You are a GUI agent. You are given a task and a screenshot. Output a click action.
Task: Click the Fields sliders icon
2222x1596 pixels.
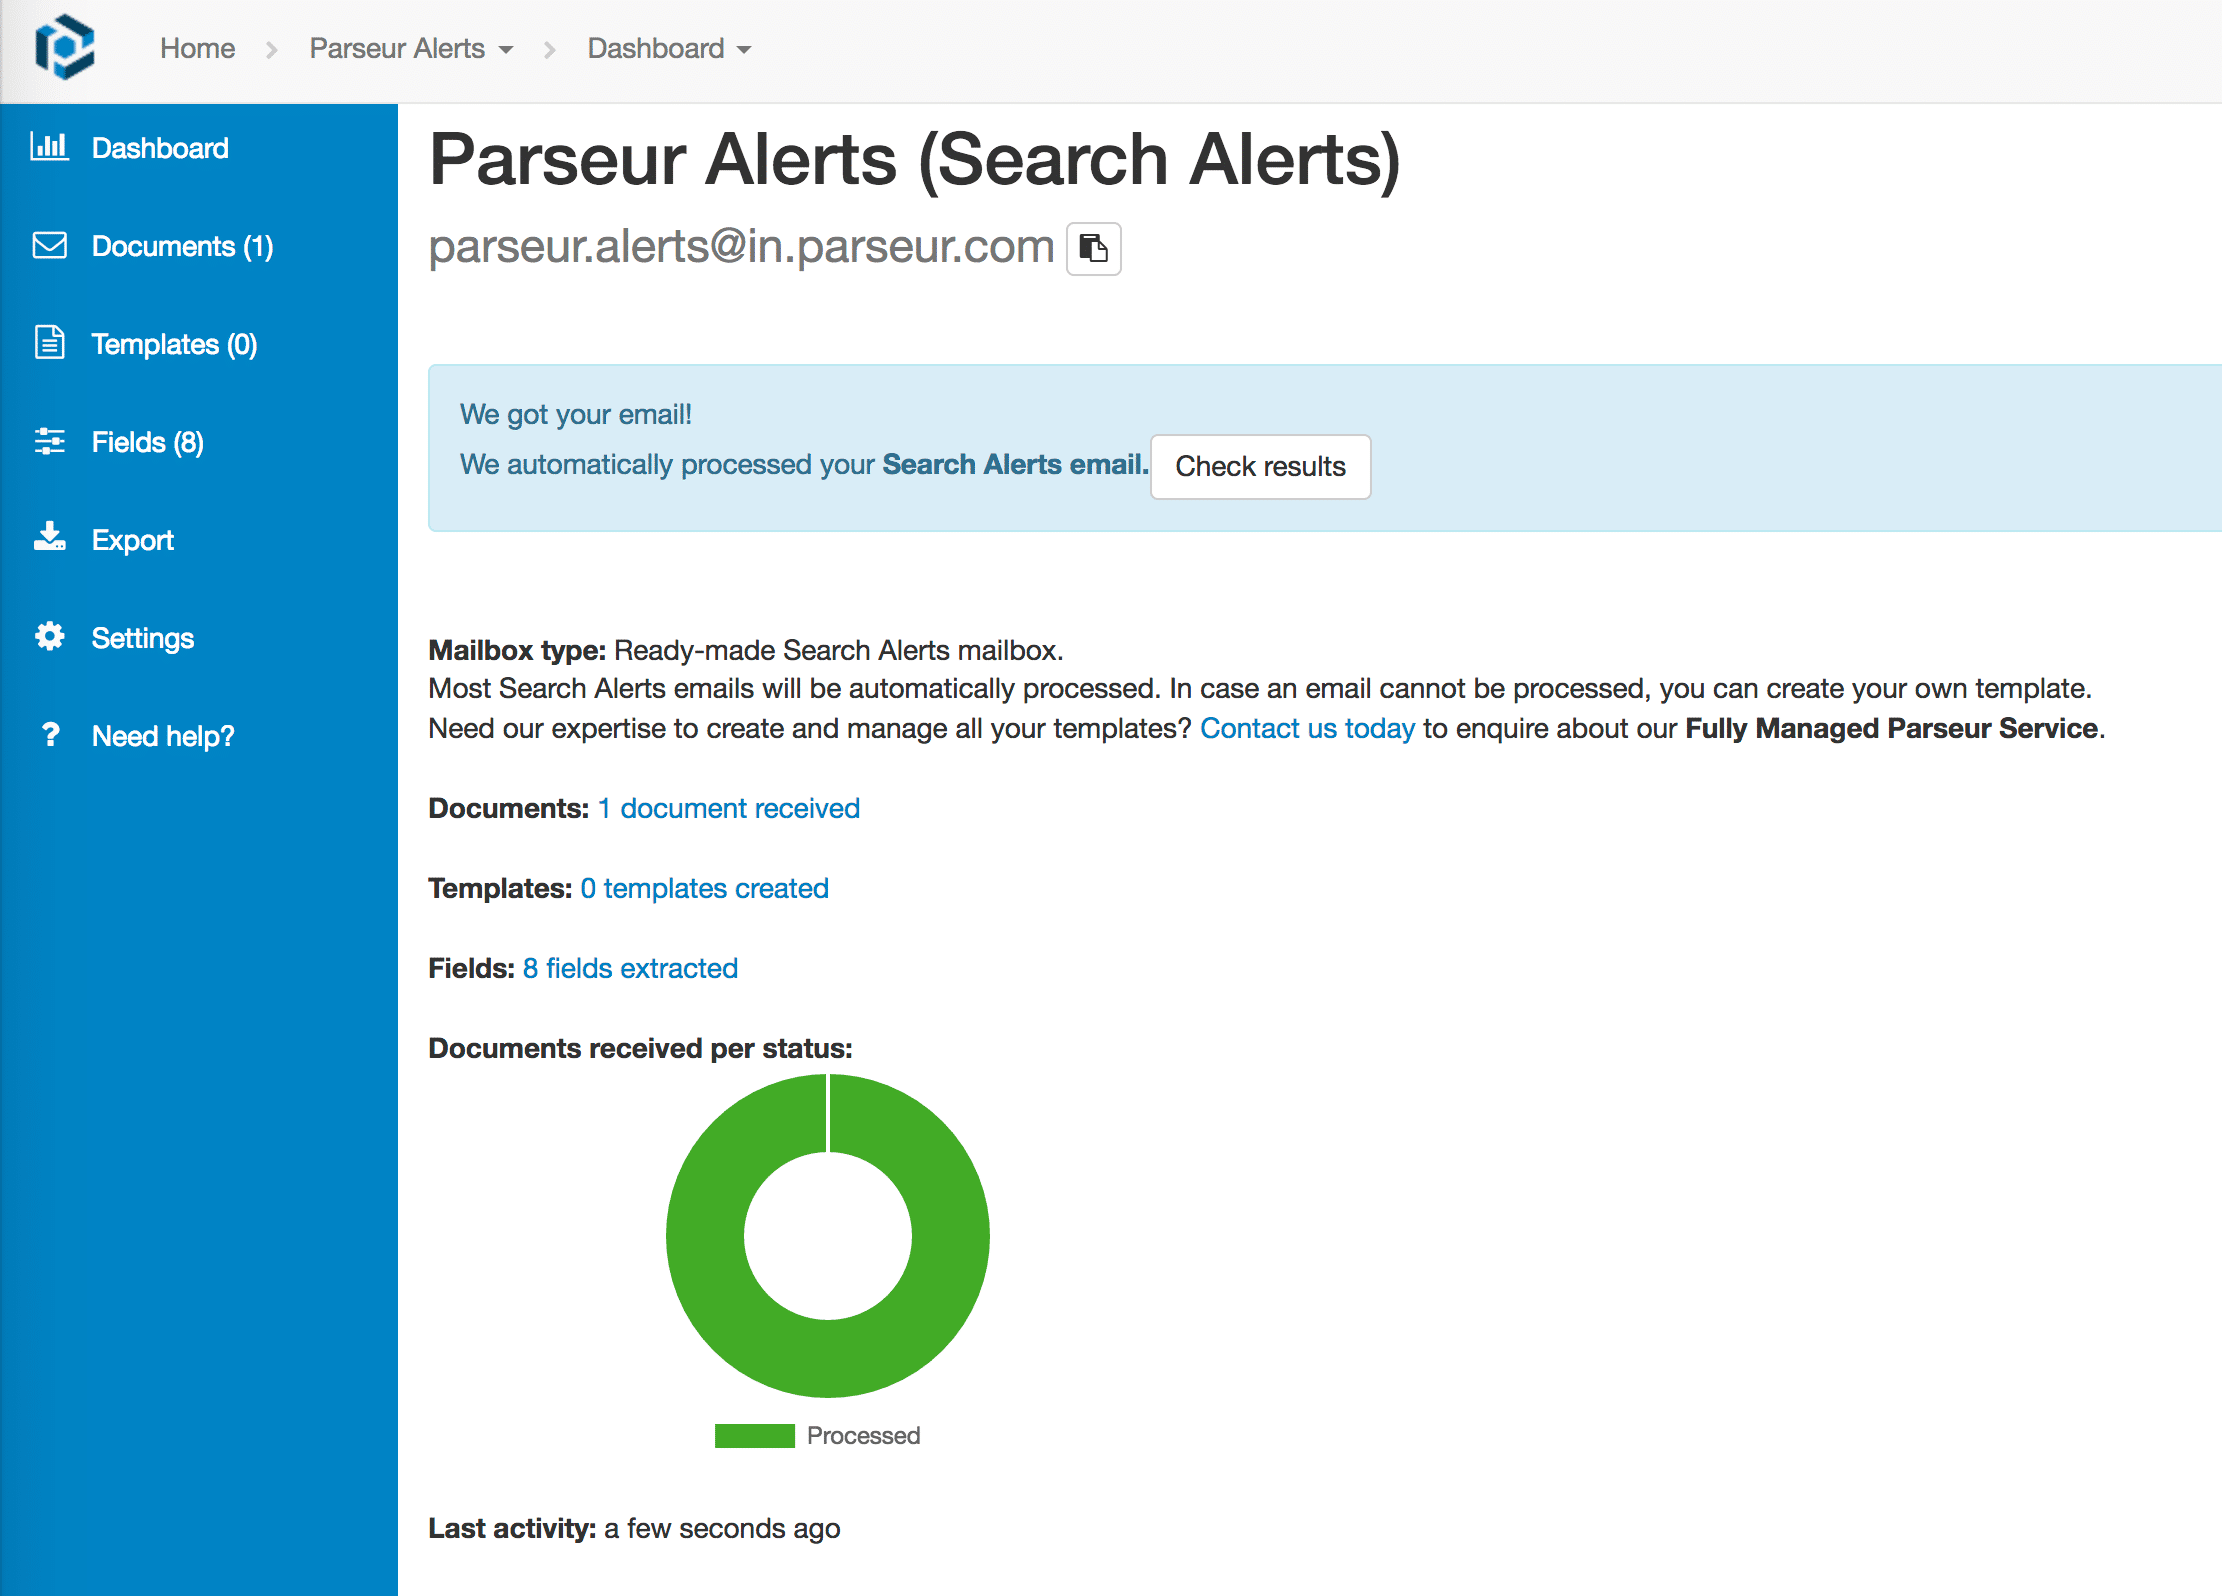coord(50,441)
